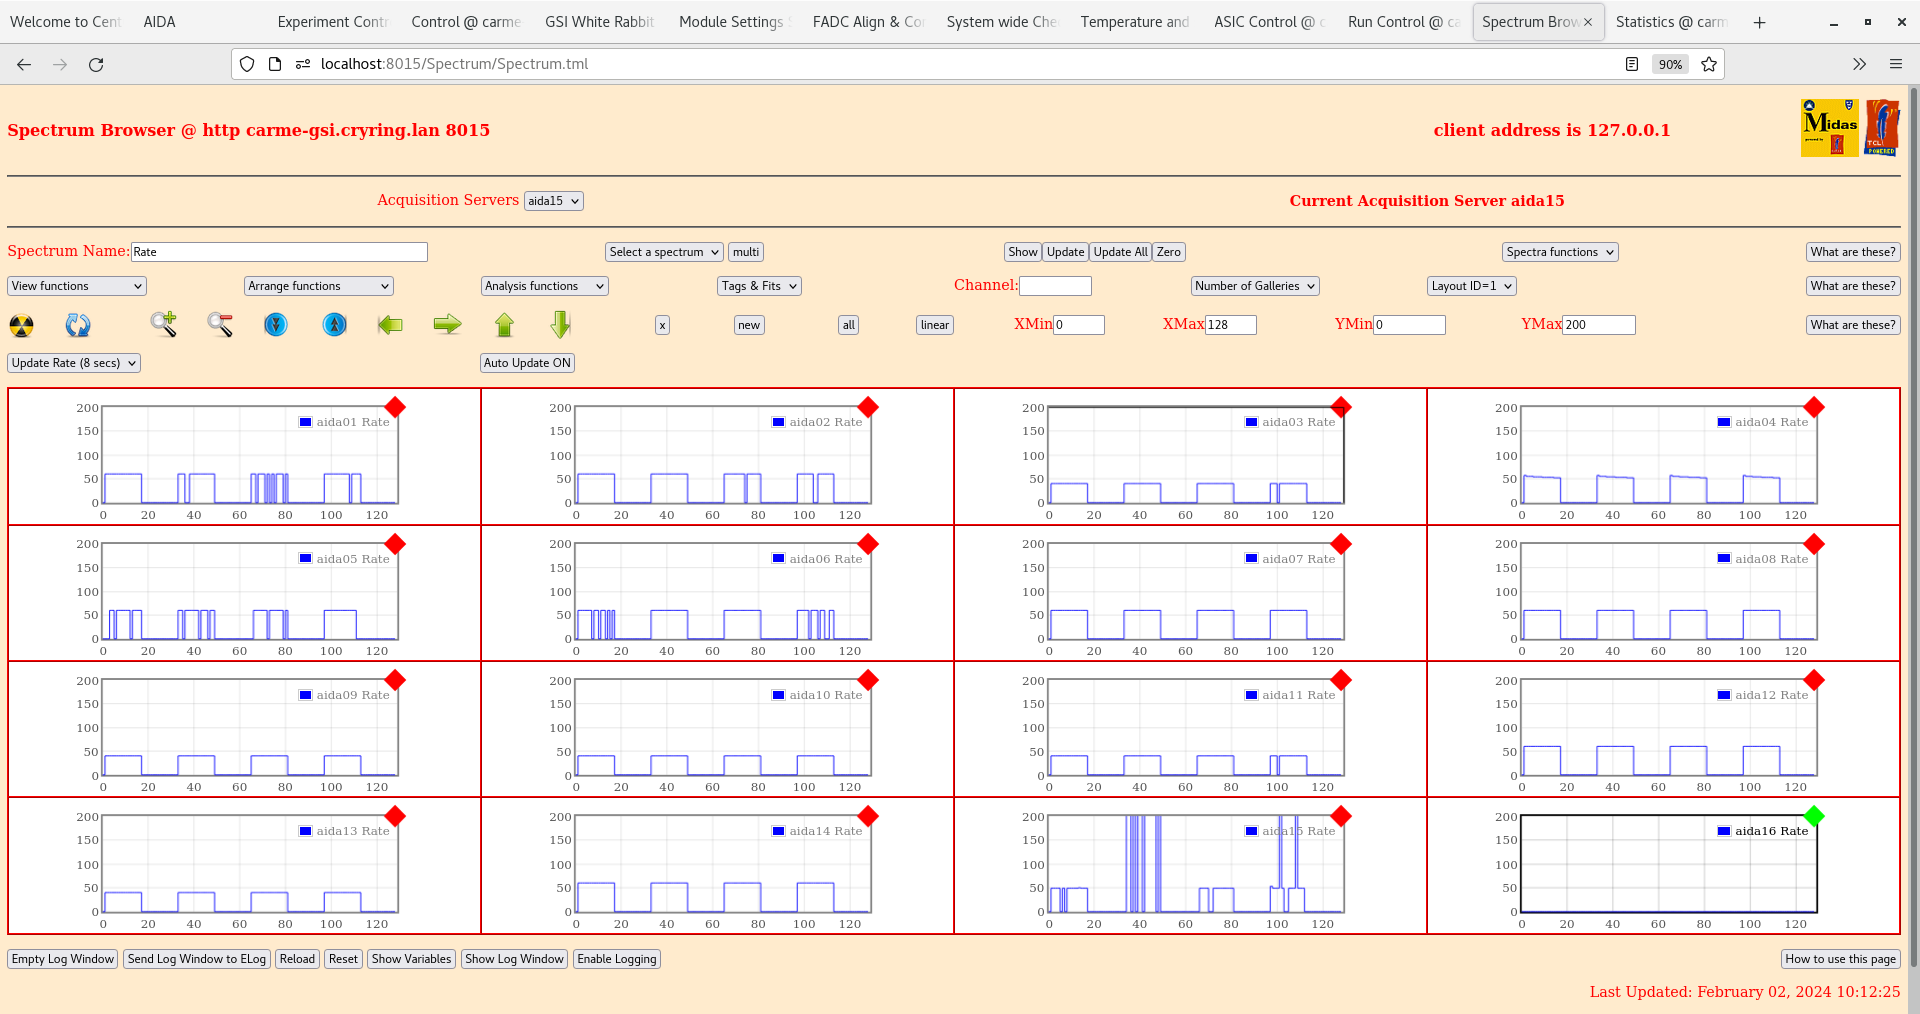The image size is (1920, 1014).
Task: Expand the Update Rate (8 secs) dropdown
Action: (x=74, y=363)
